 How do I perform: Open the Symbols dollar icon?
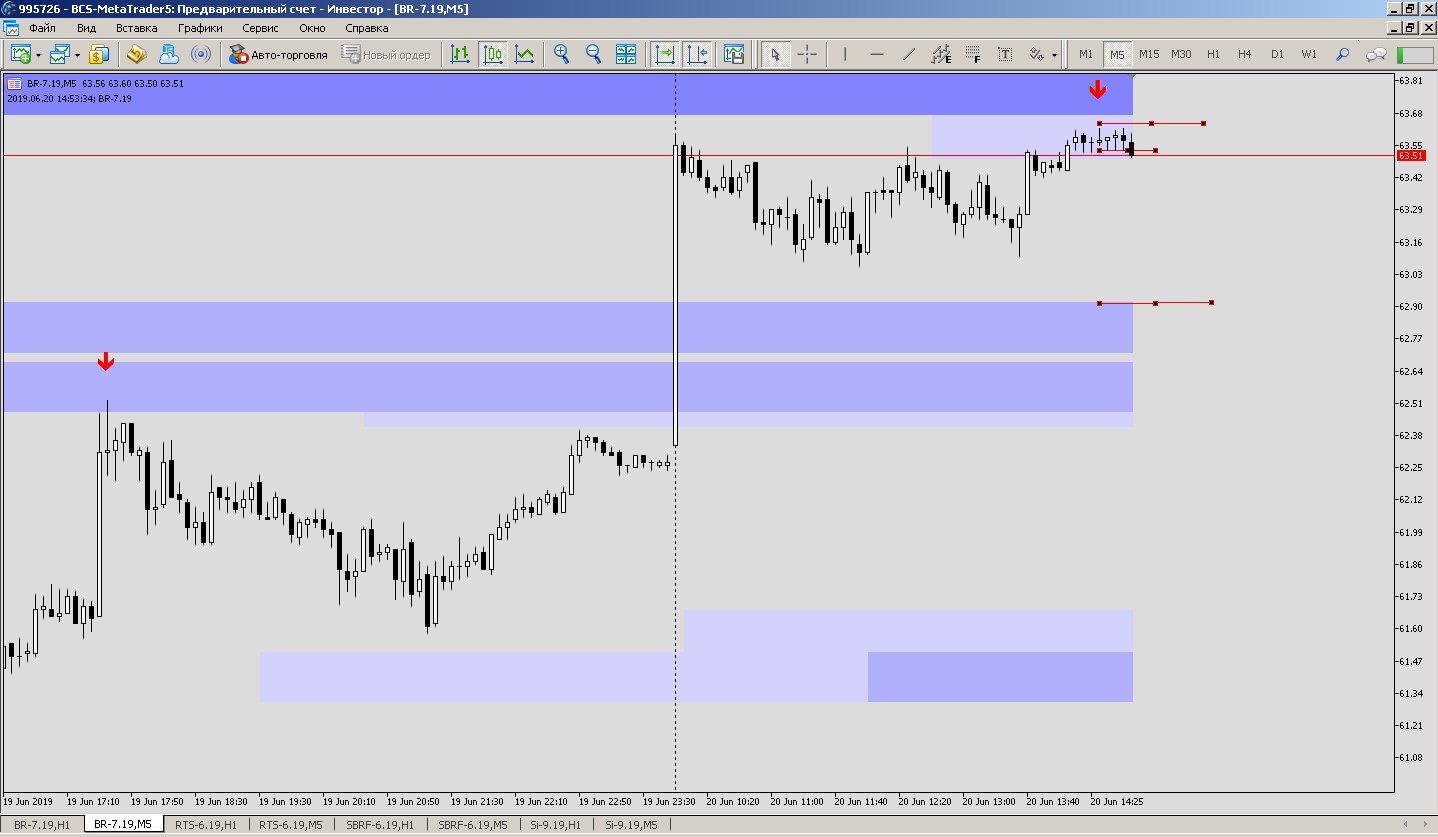pos(99,54)
